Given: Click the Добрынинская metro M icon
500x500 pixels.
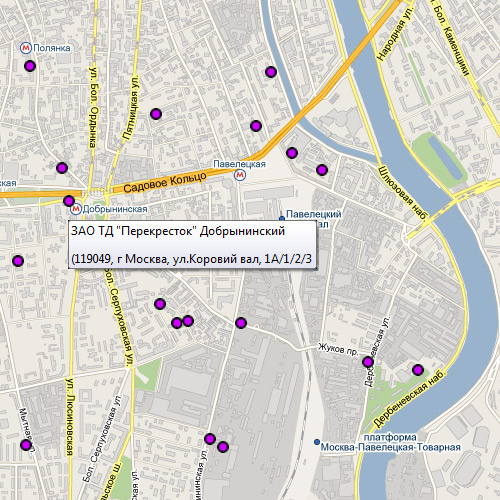Looking at the screenshot, I should [x=76, y=209].
